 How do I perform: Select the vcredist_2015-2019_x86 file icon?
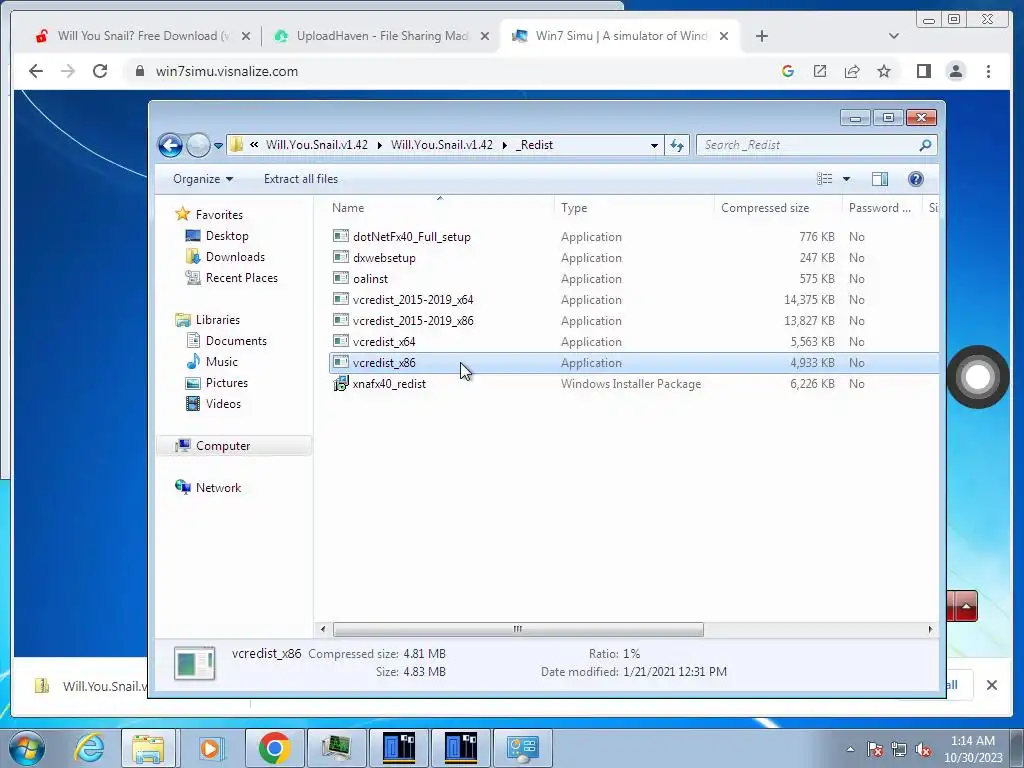(341, 321)
